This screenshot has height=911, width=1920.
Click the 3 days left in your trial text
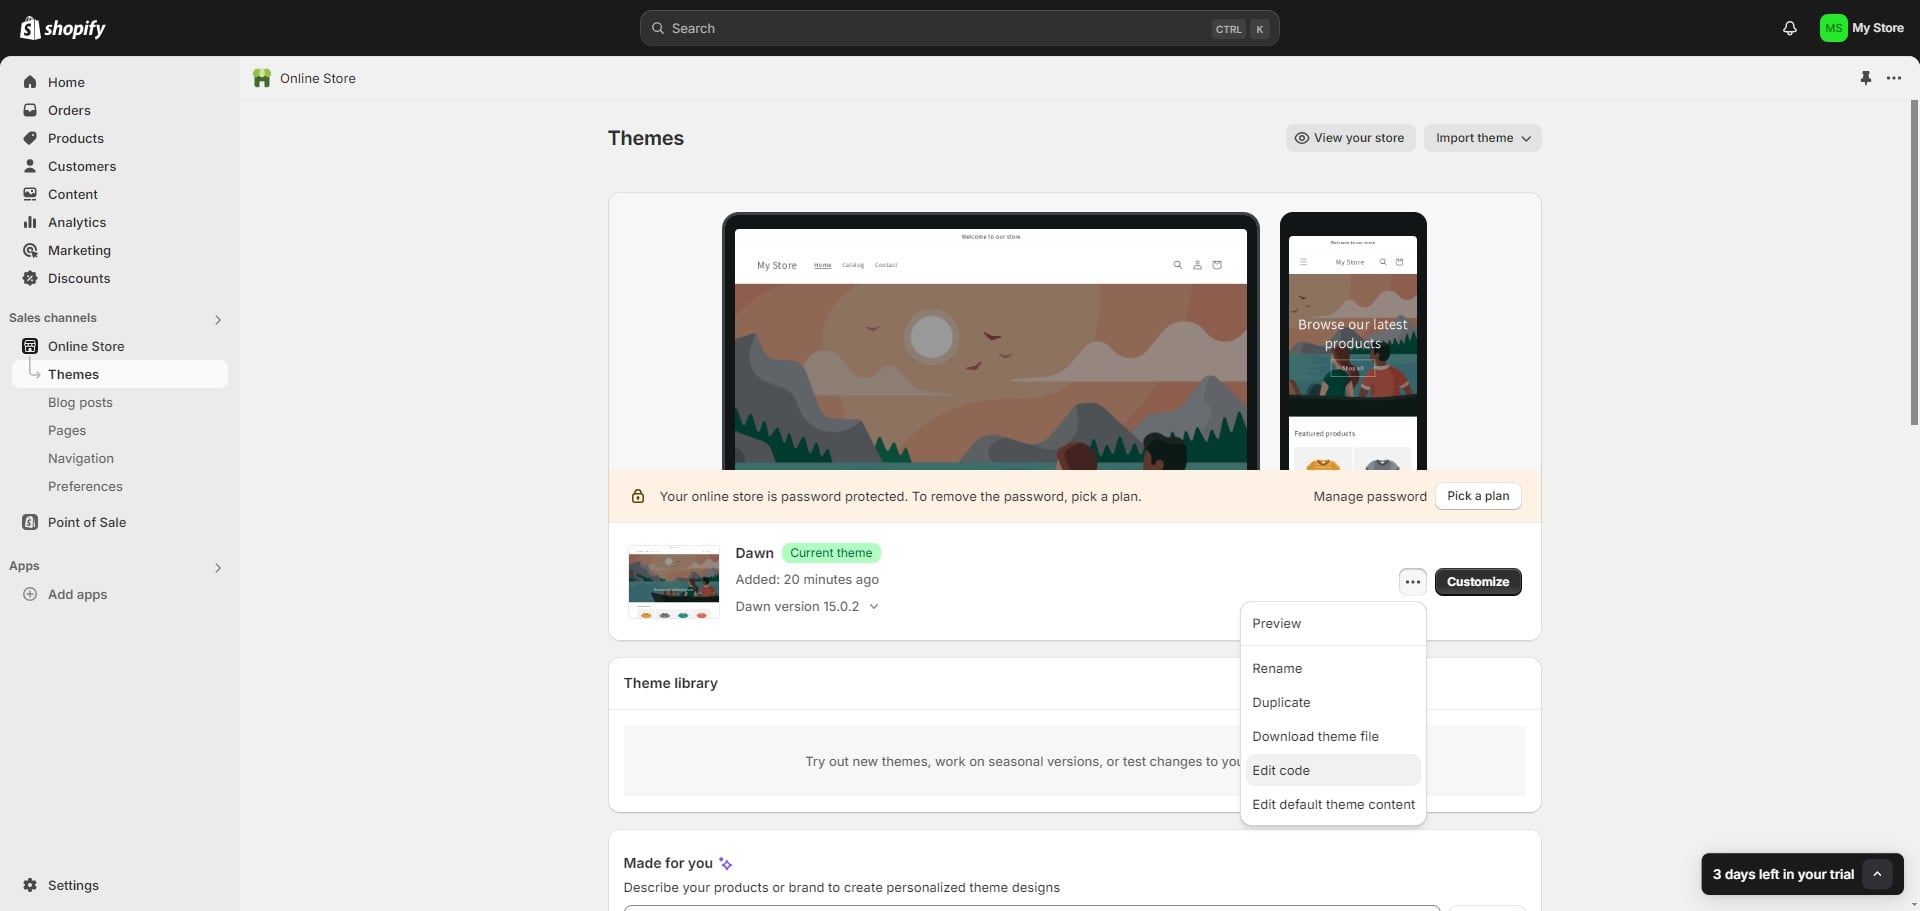1783,874
